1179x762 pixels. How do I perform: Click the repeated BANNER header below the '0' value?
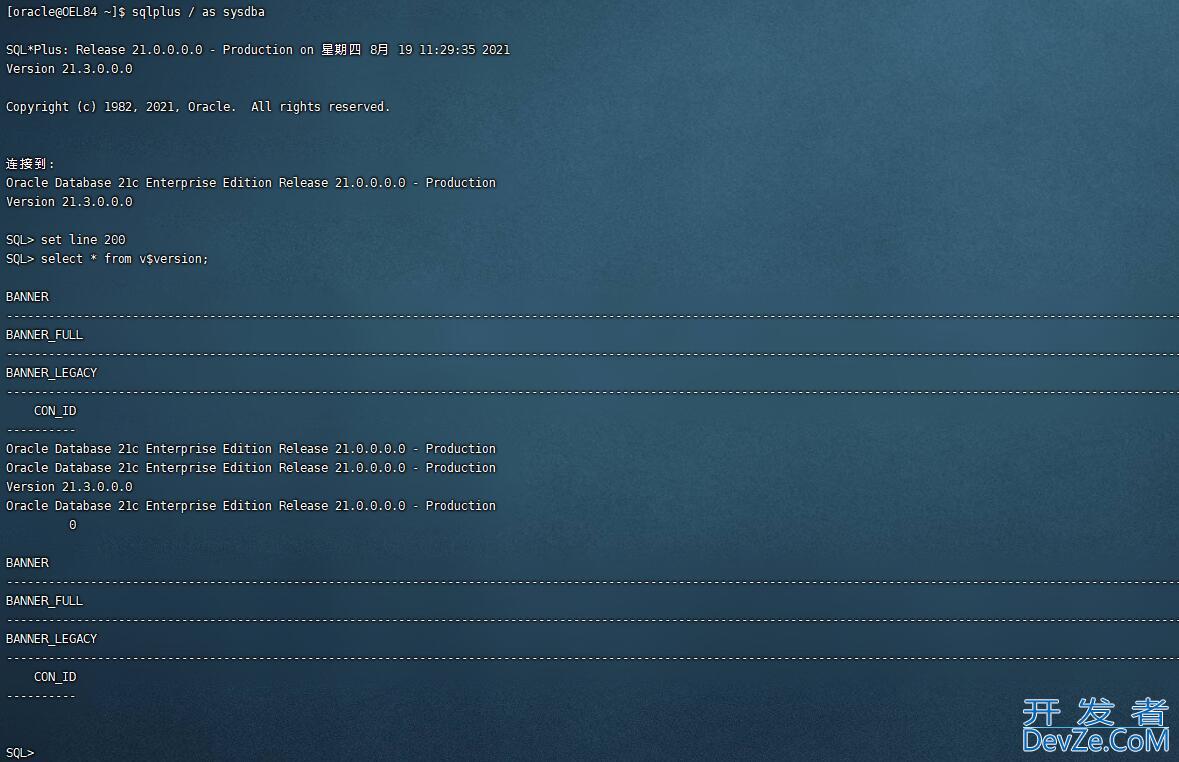pos(27,563)
